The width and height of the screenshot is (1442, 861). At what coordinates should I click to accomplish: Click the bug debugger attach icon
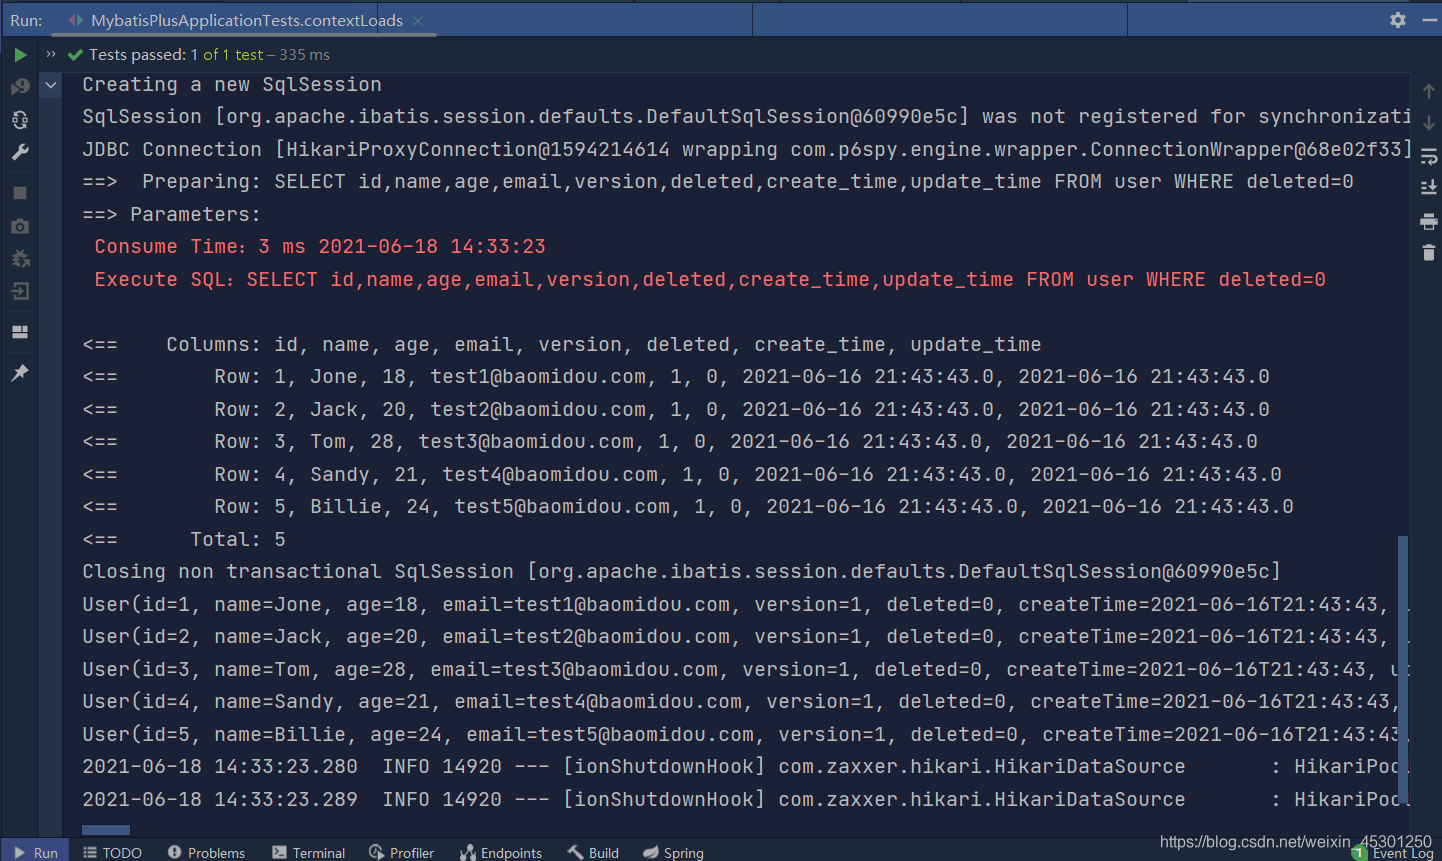[x=20, y=259]
